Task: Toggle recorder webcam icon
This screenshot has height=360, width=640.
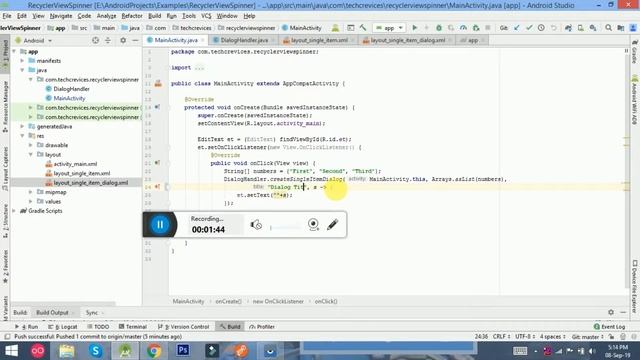Action: click(313, 224)
